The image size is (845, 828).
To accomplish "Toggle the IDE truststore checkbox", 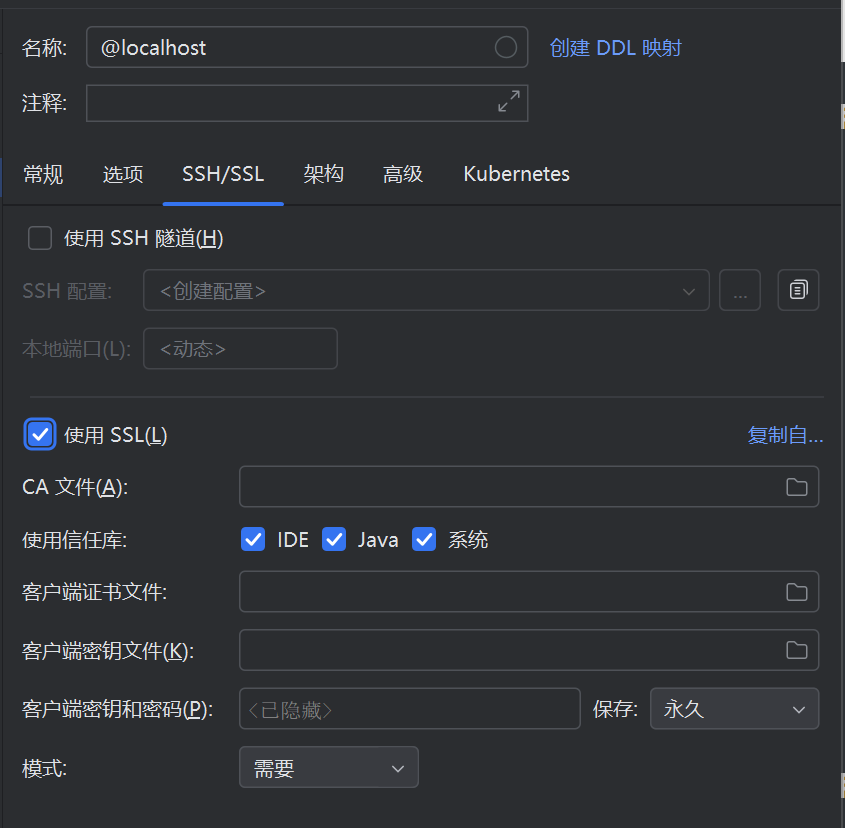I will tap(253, 539).
